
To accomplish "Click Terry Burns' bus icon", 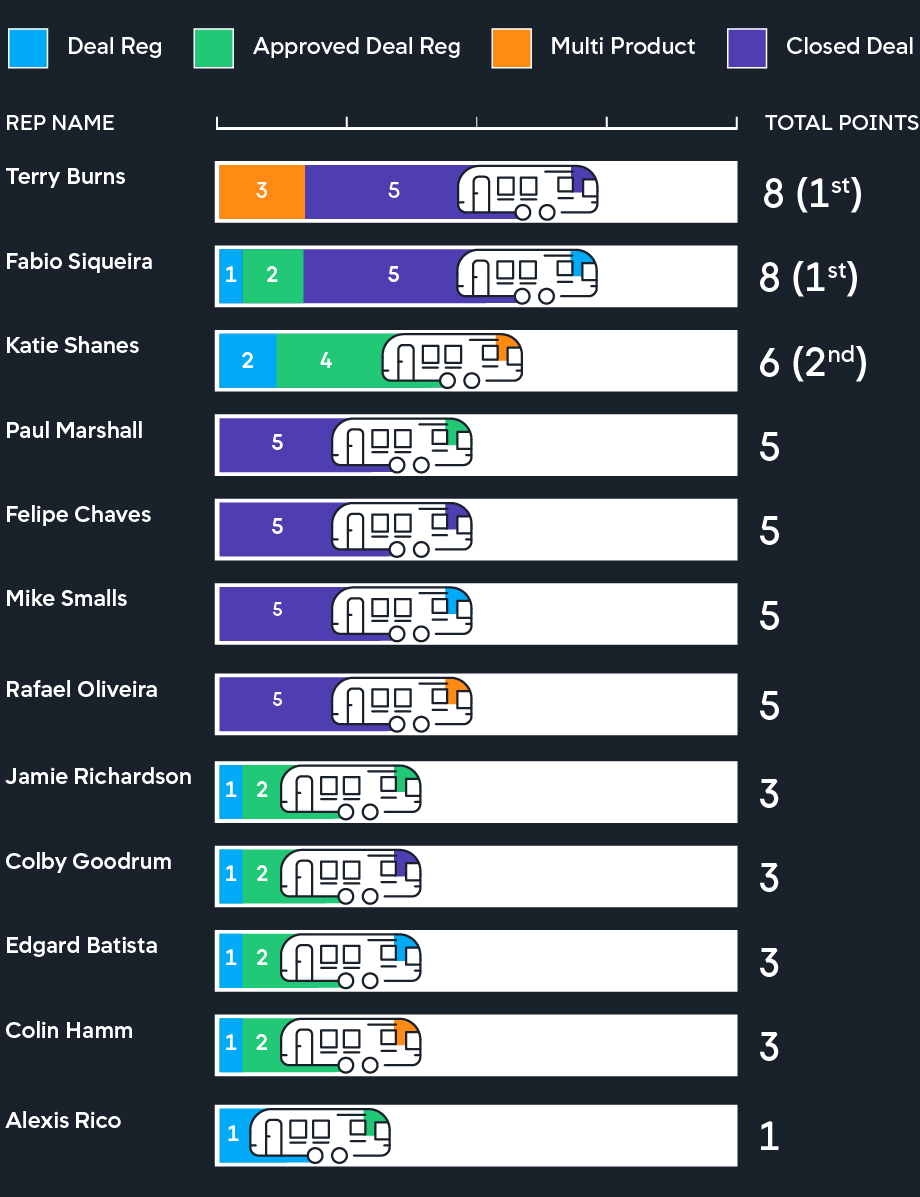I will tap(527, 190).
